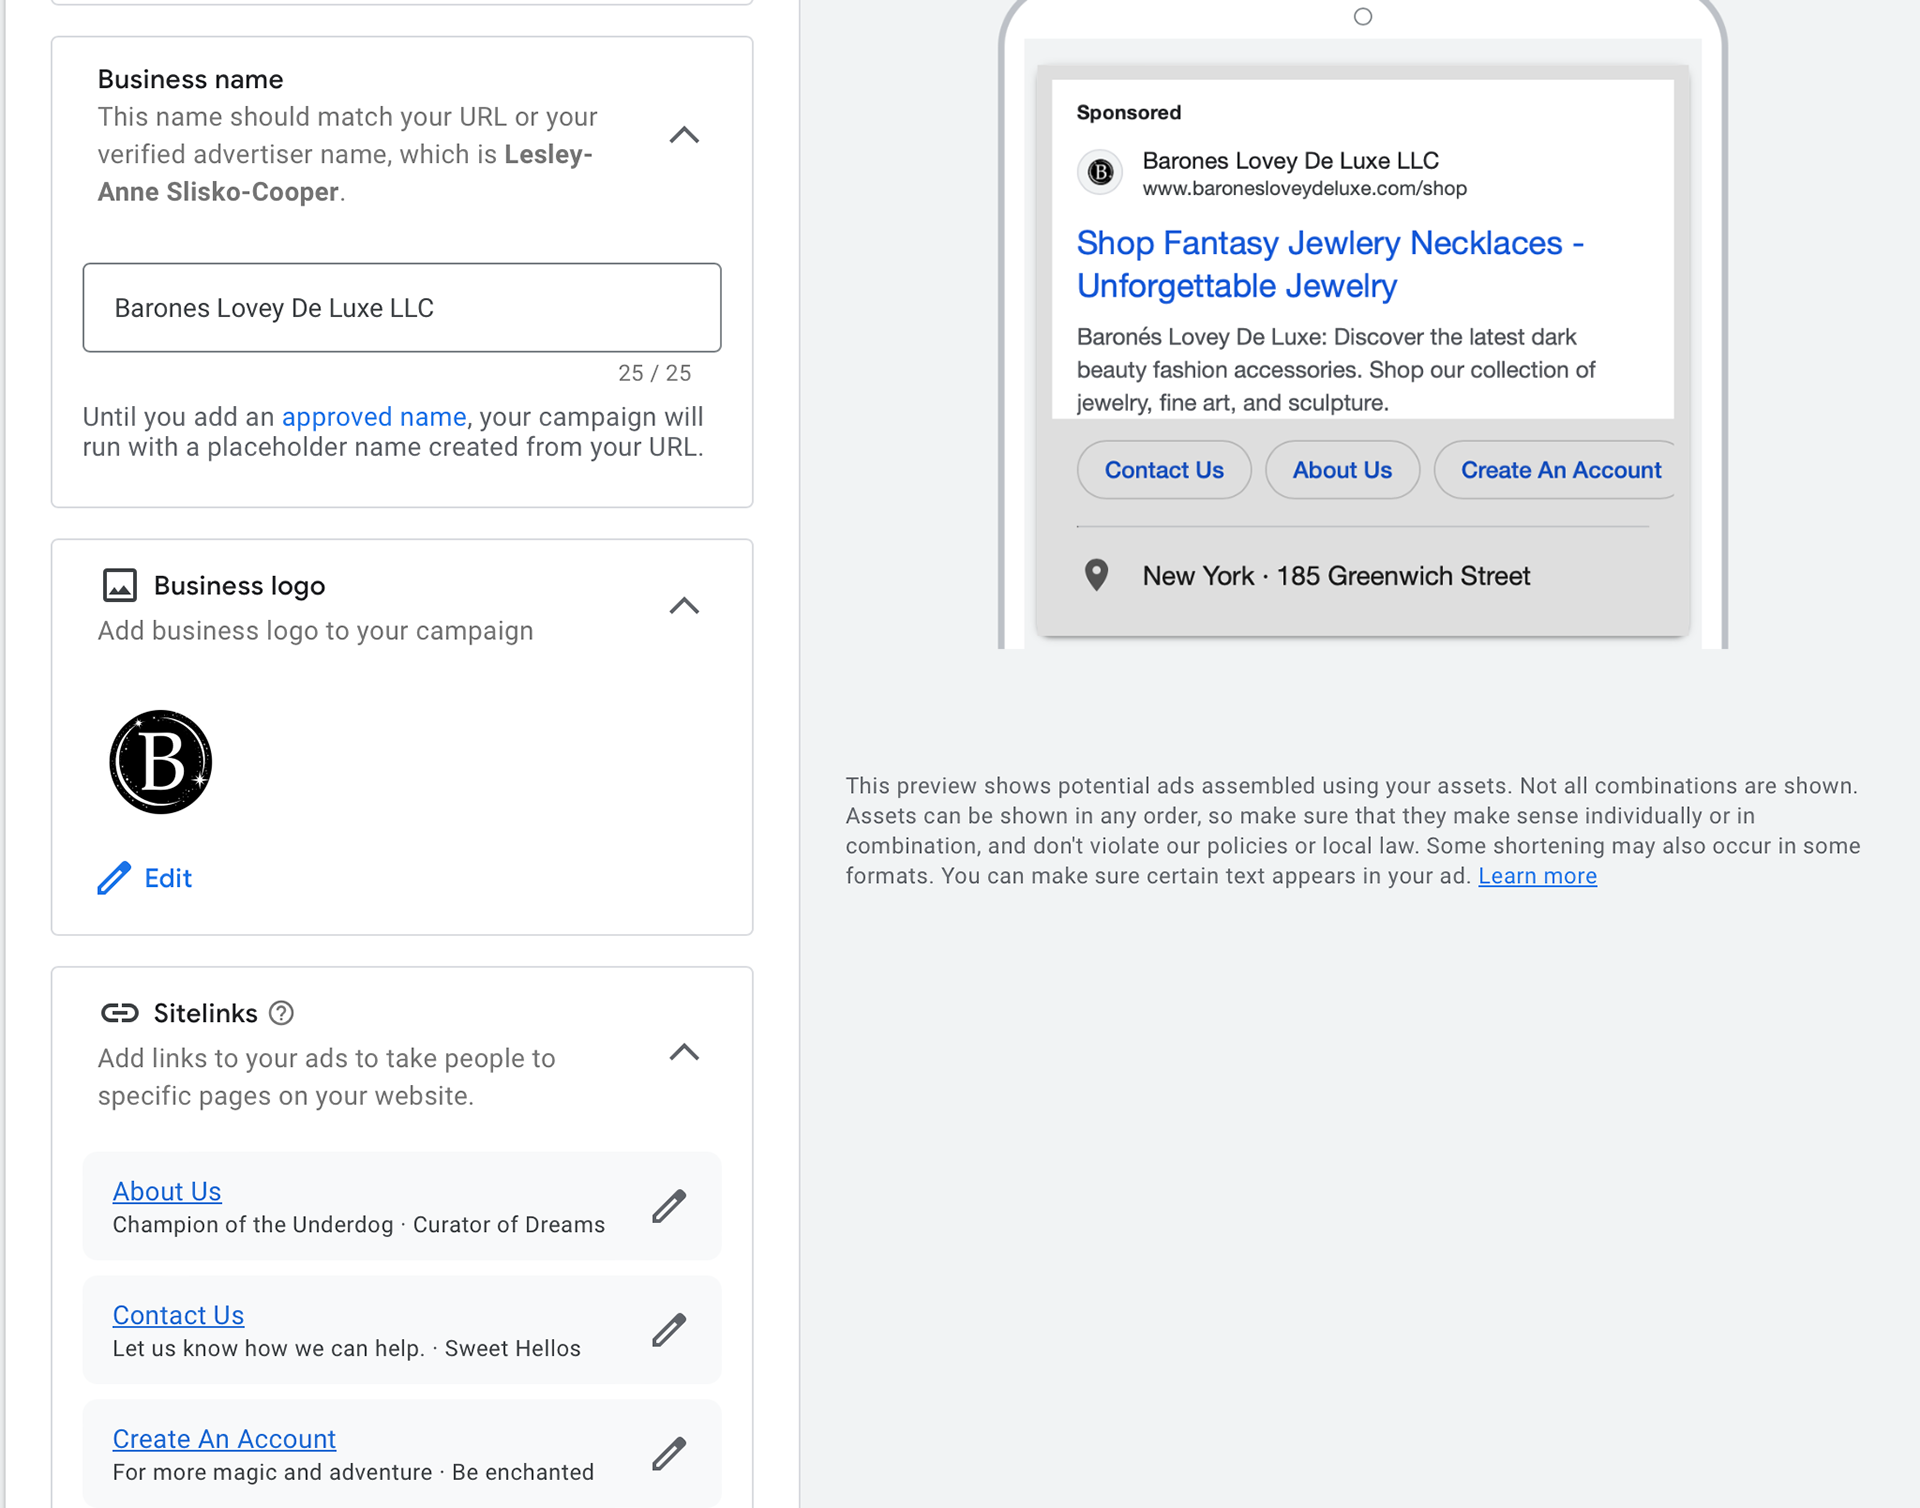Click About Us chip in ad preview
Image resolution: width=1920 pixels, height=1508 pixels.
[1341, 470]
